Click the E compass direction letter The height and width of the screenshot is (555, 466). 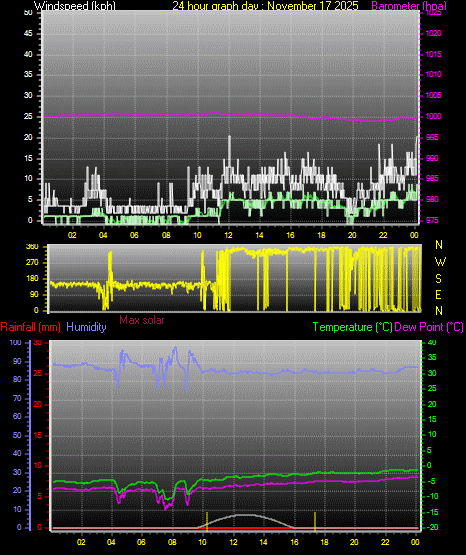click(x=438, y=295)
